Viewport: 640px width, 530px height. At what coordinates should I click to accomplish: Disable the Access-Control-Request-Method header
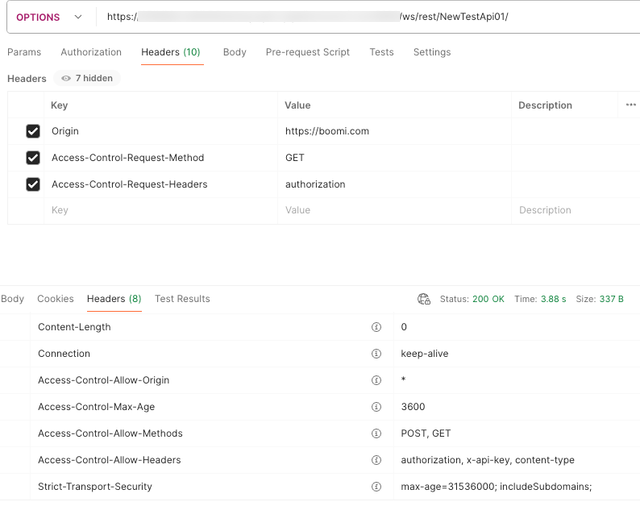pyautogui.click(x=33, y=158)
